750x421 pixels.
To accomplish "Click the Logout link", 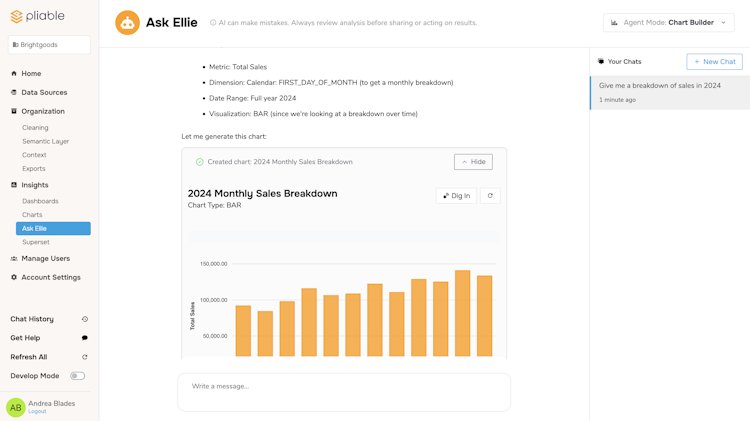I will tap(37, 411).
